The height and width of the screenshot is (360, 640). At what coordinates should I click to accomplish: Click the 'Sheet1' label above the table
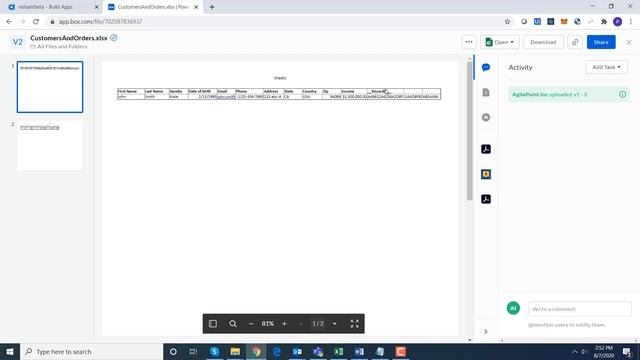tap(280, 78)
